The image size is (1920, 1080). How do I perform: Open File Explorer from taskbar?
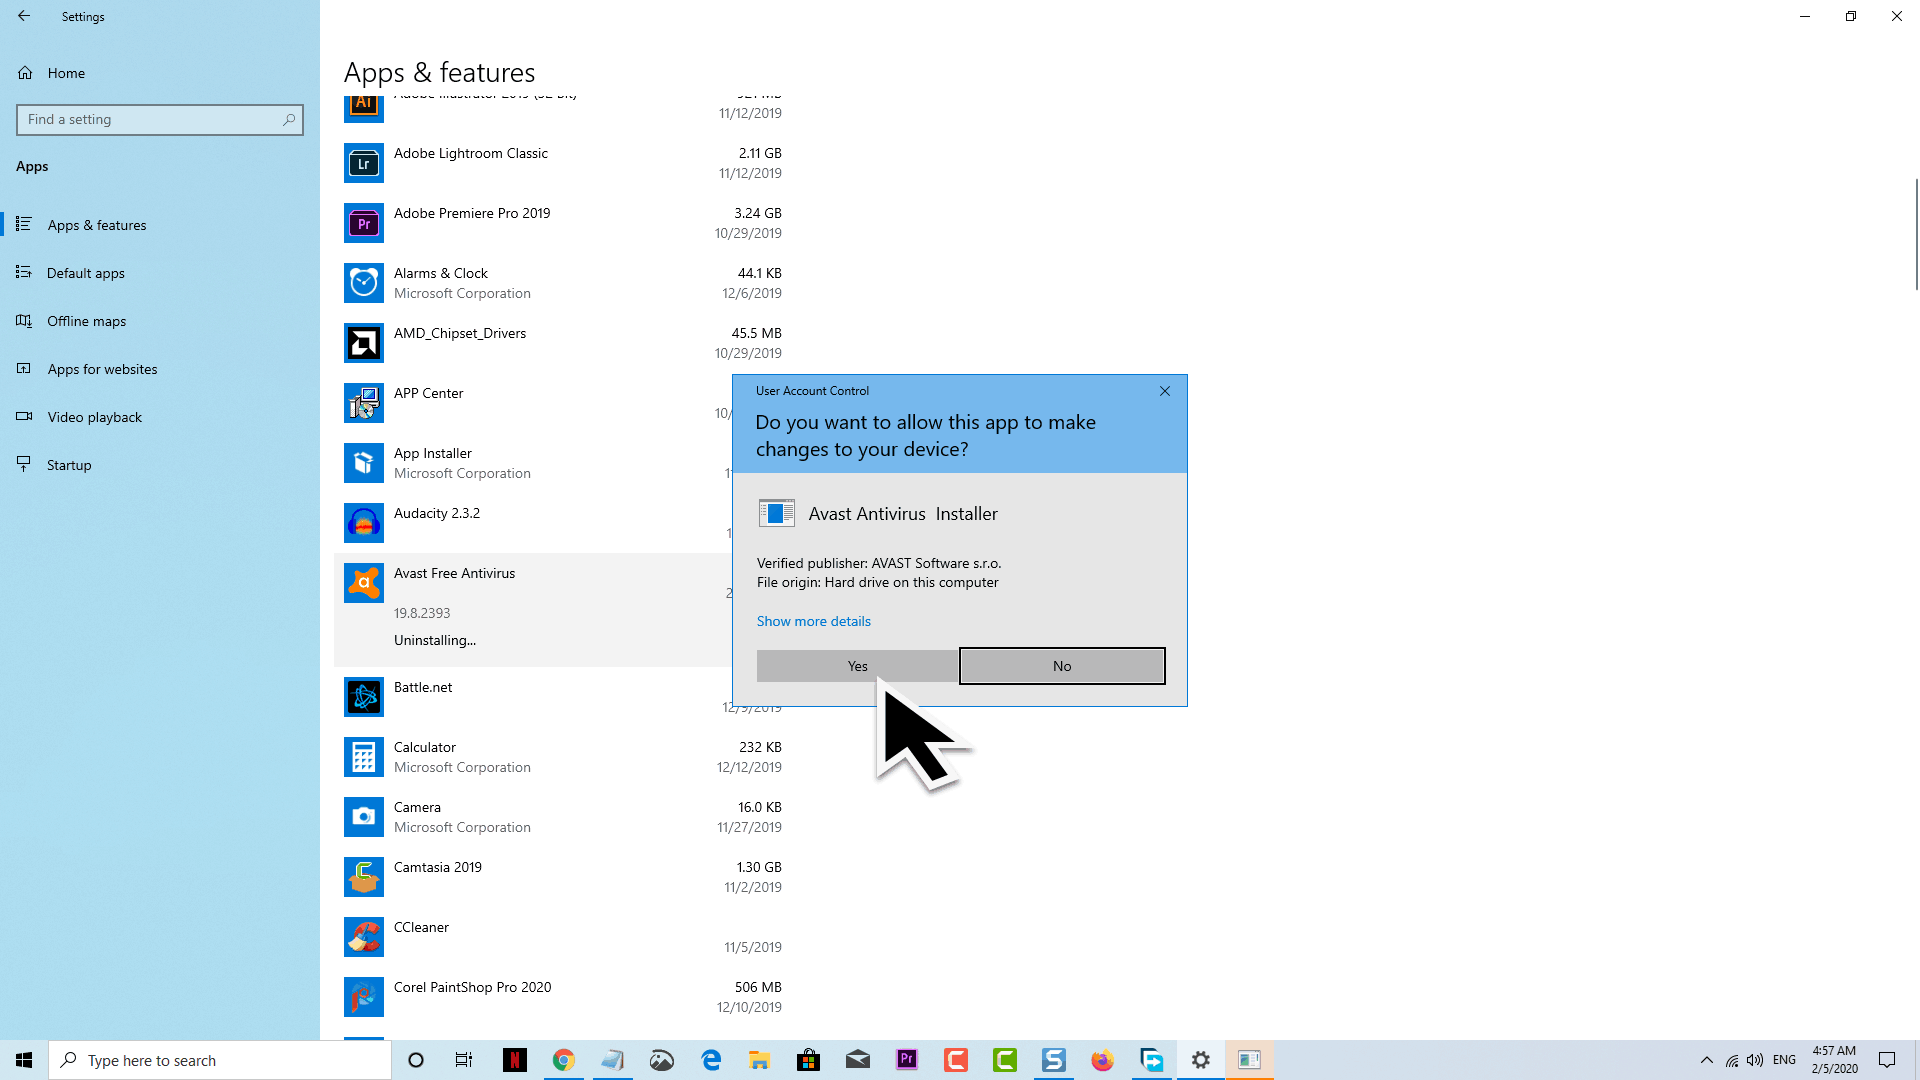click(x=760, y=1060)
